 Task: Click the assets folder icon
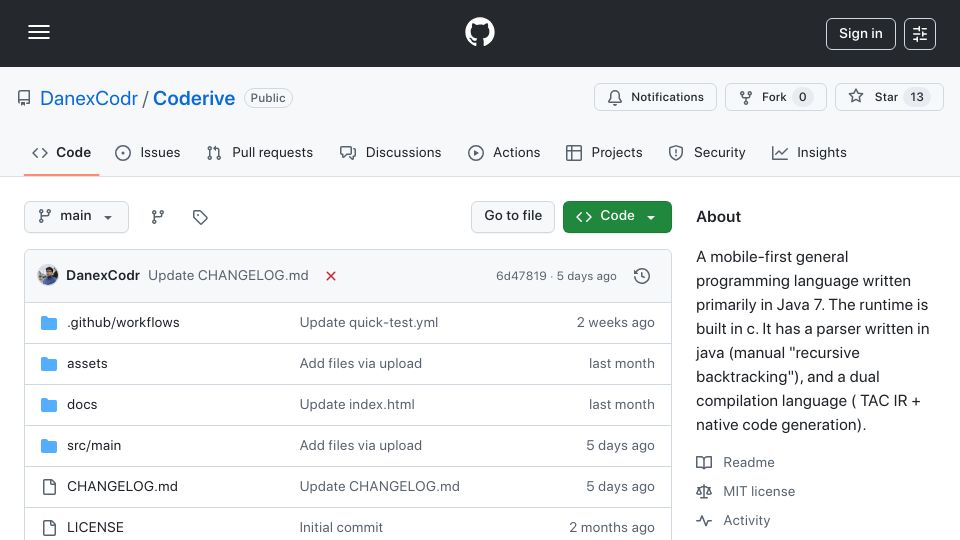tap(49, 364)
